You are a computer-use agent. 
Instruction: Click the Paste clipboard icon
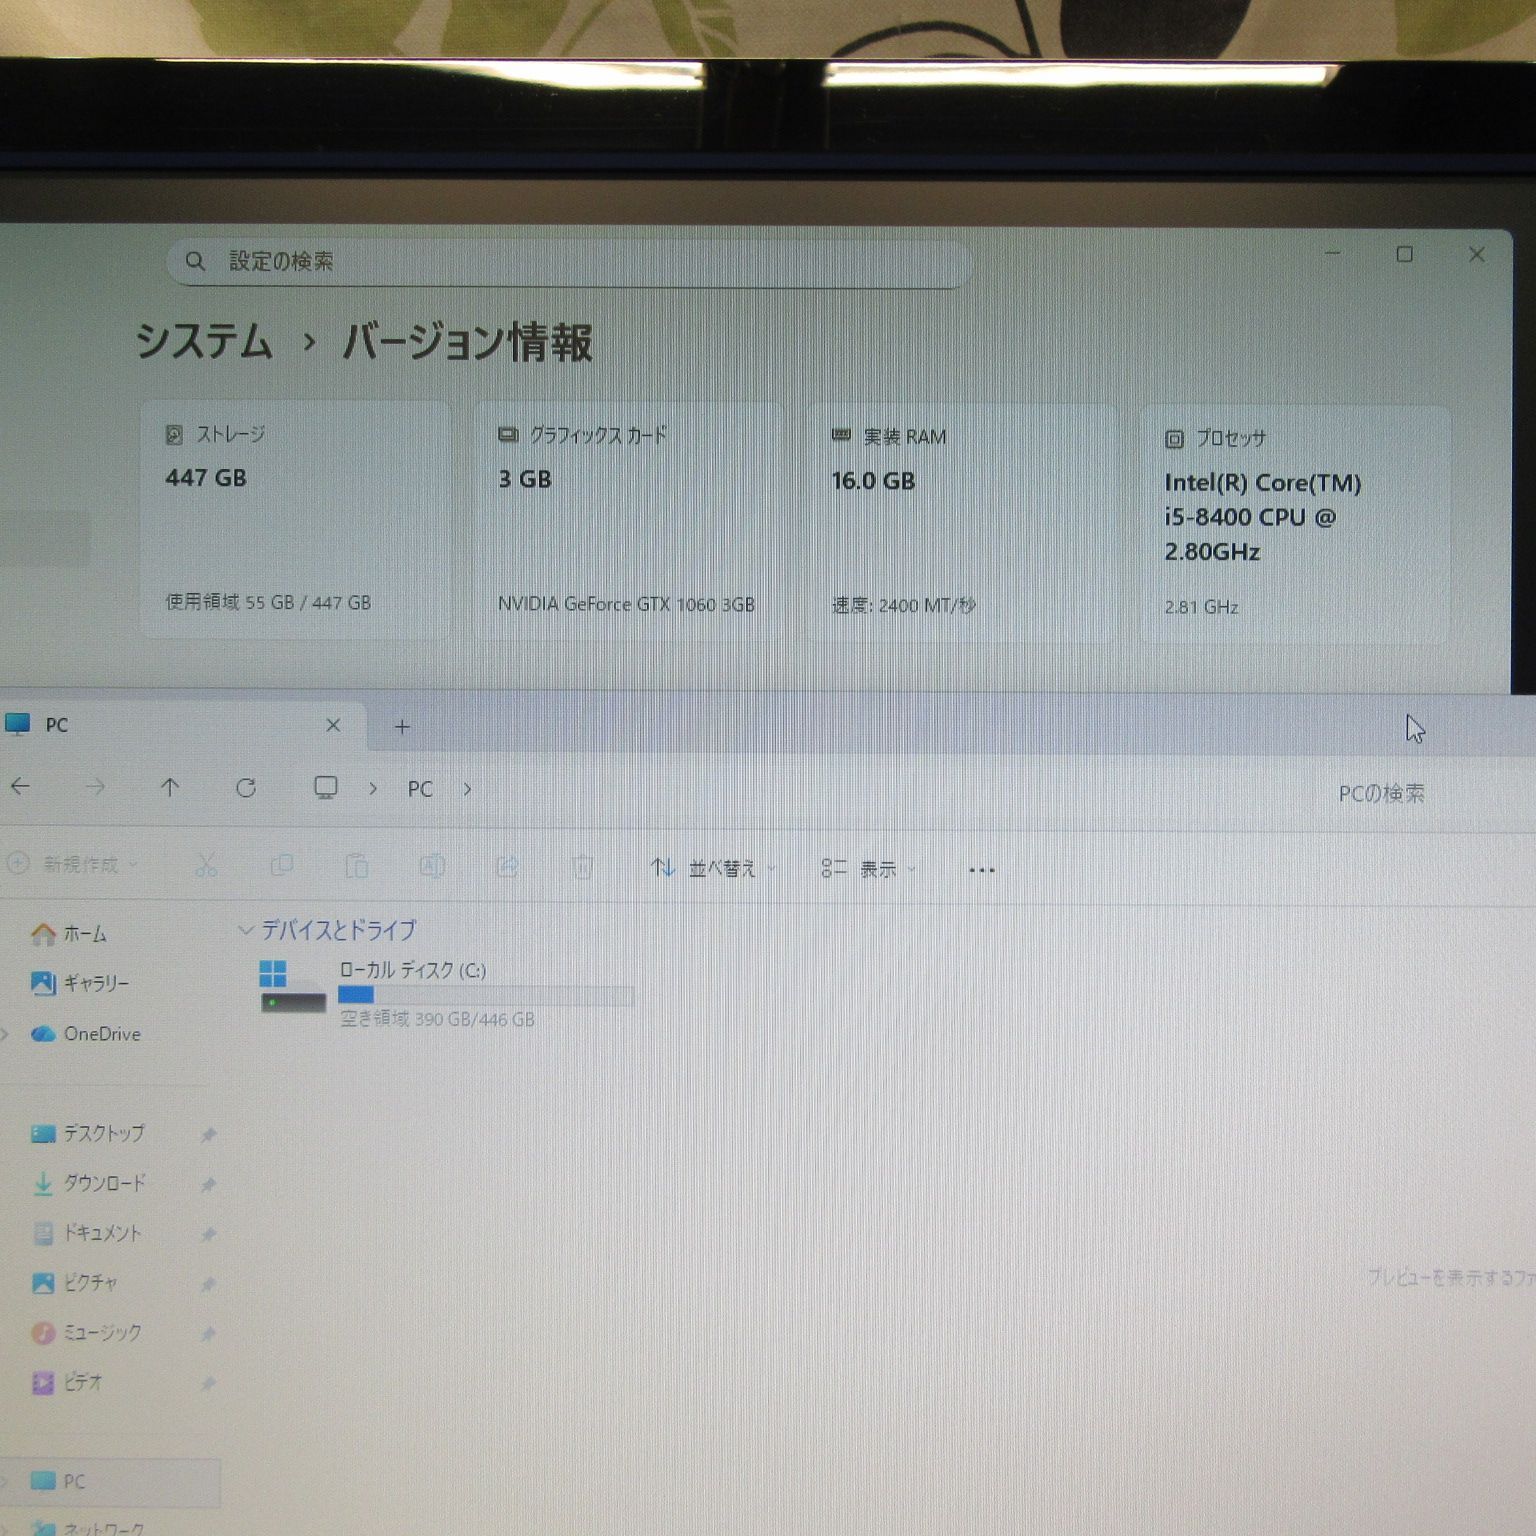[357, 866]
